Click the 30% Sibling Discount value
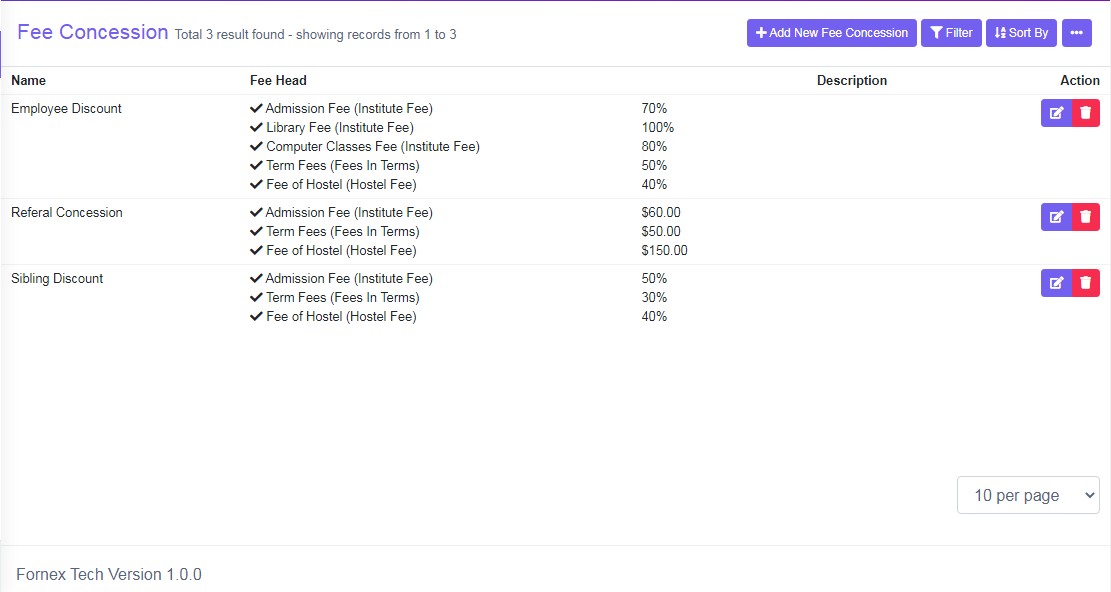Viewport: 1111px width, 592px height. coord(654,297)
